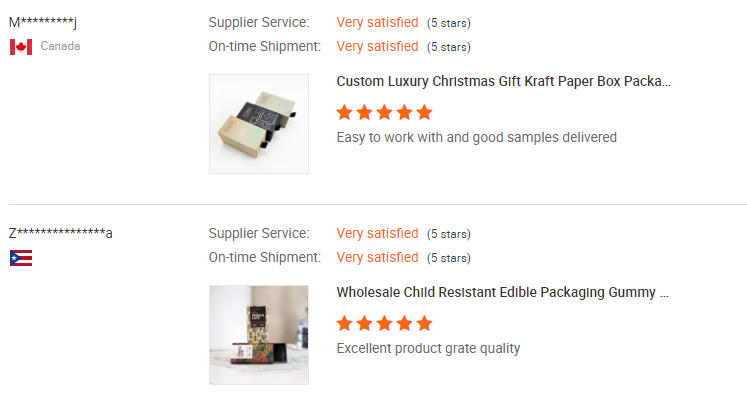Click review text Easy to work with

click(477, 137)
